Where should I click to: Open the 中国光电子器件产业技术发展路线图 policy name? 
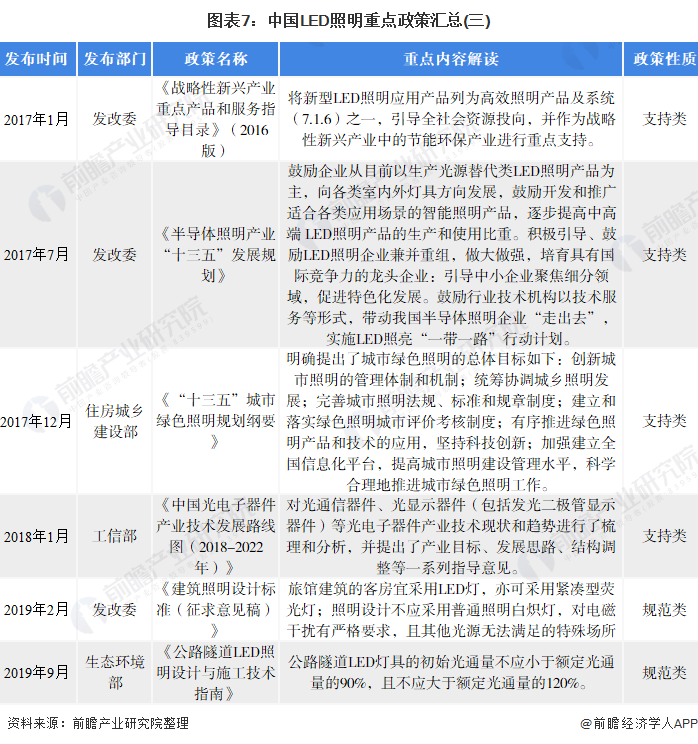tap(216, 536)
